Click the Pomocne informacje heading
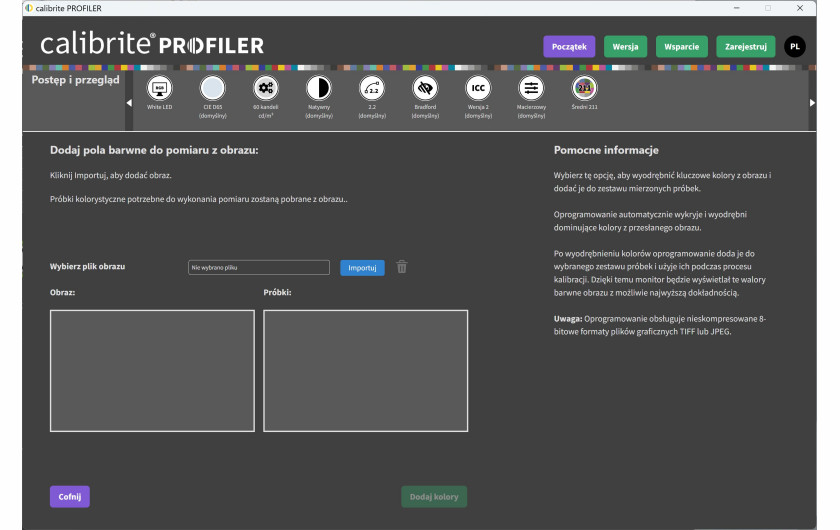840x530 pixels. click(x=606, y=150)
